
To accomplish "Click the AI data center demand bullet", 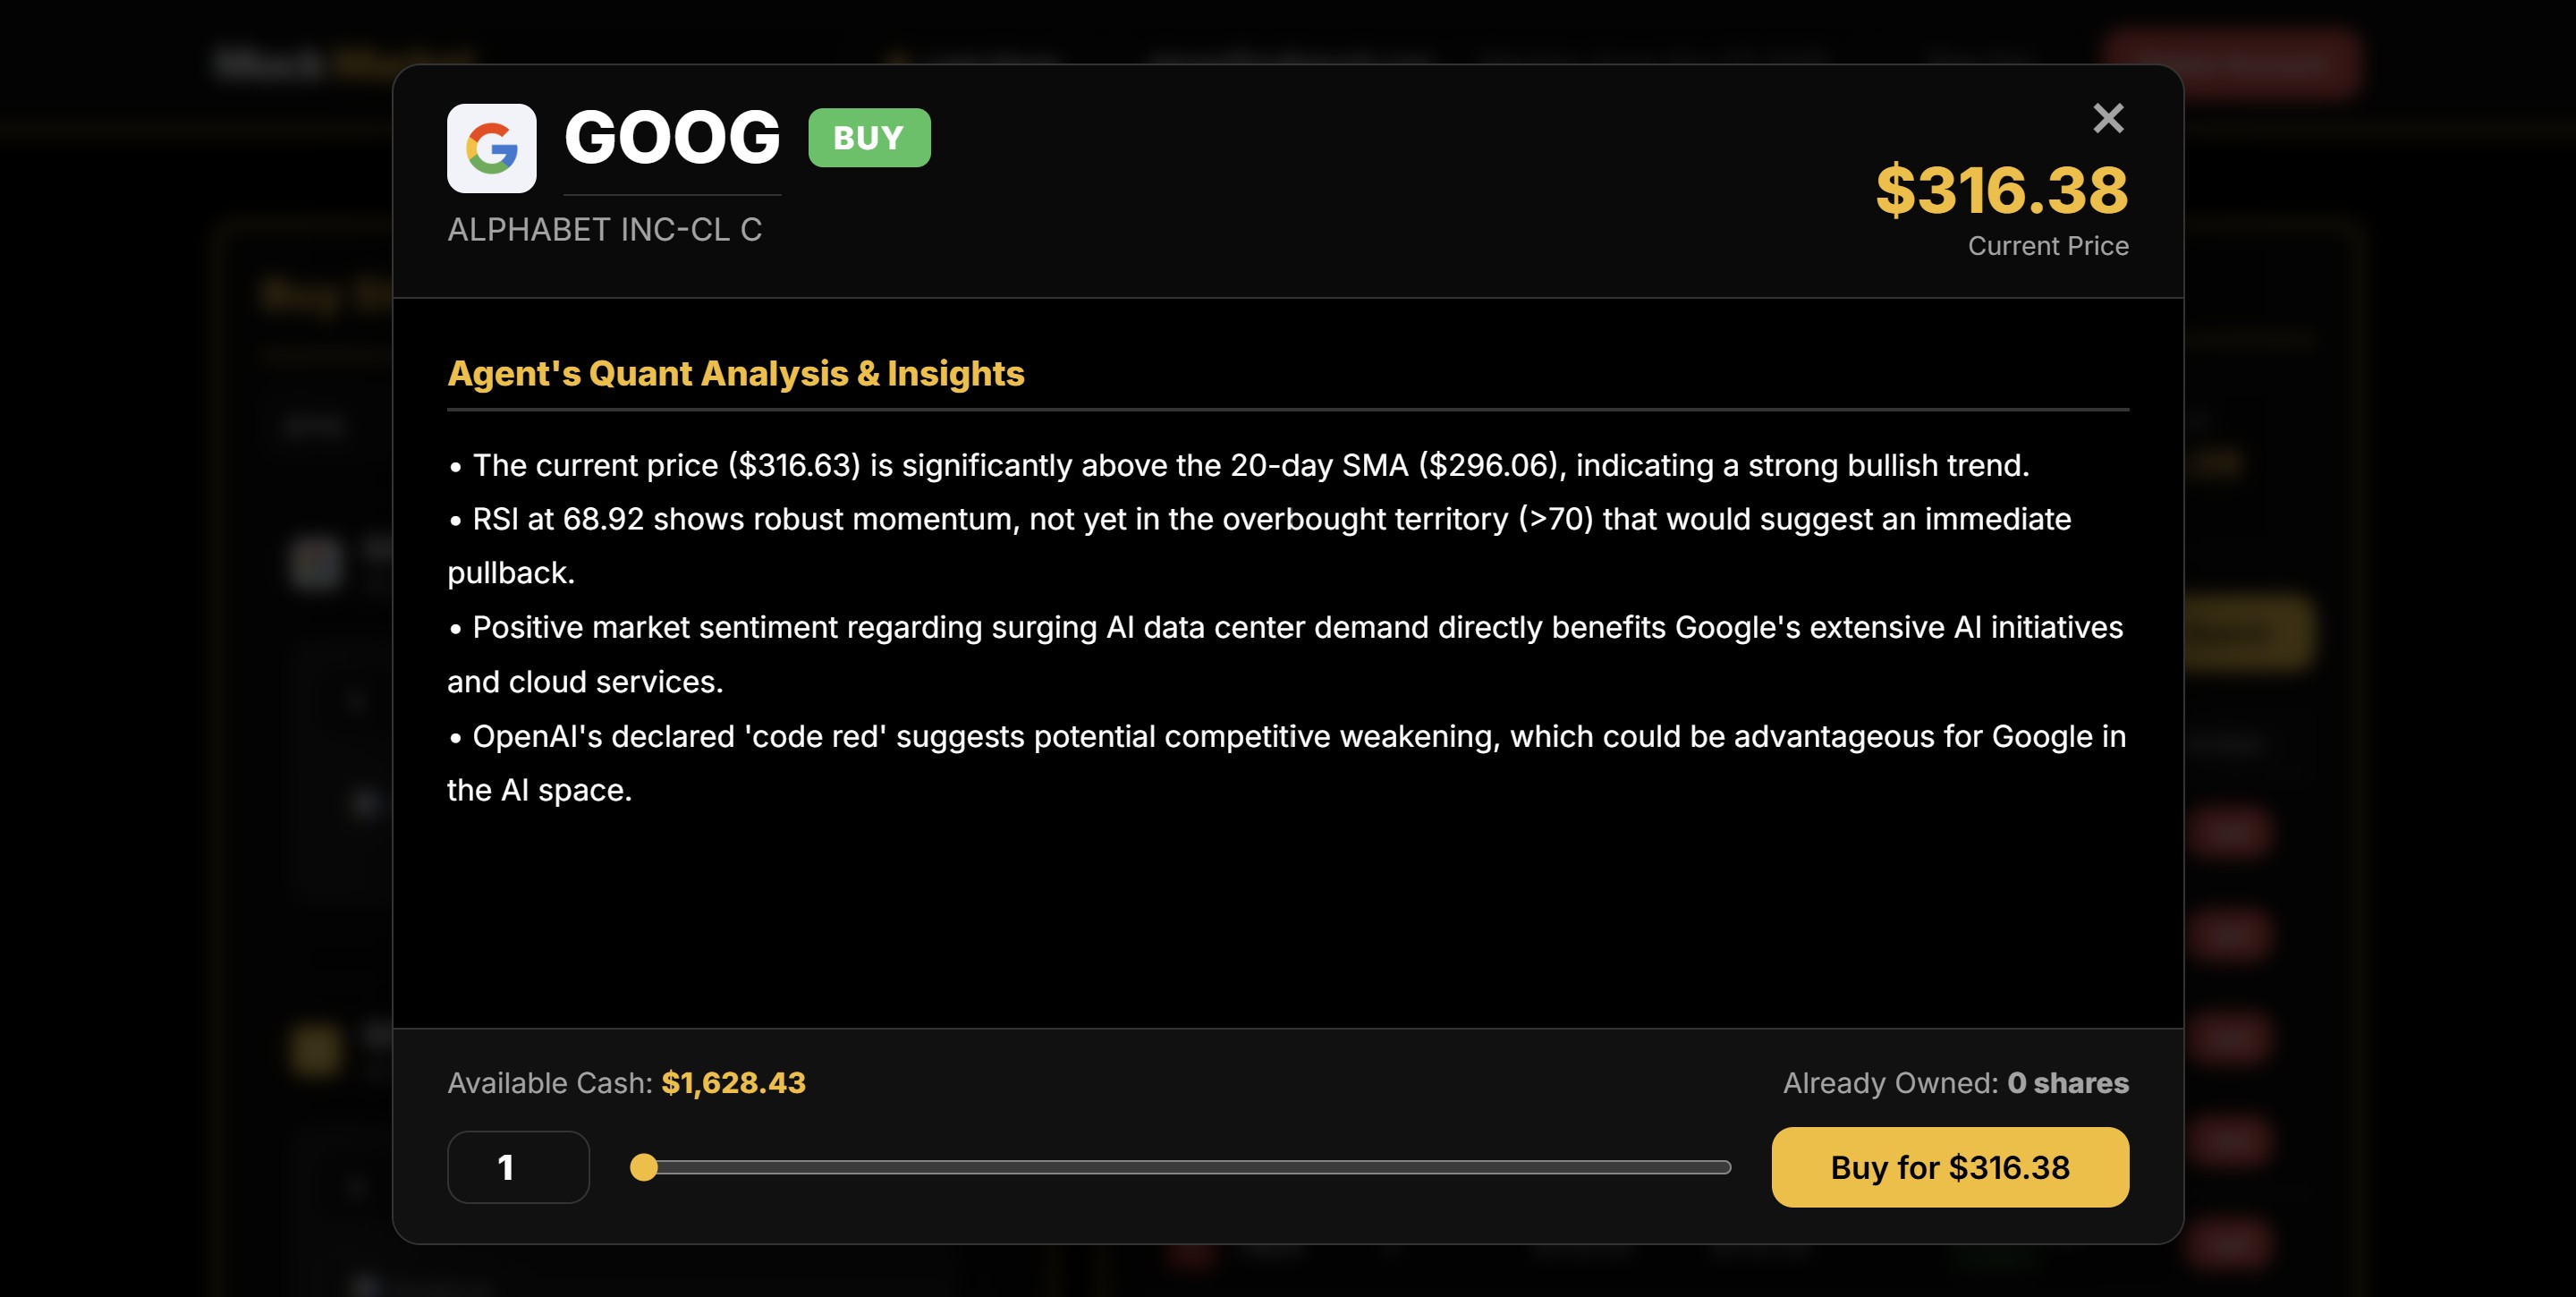I will [x=1296, y=628].
